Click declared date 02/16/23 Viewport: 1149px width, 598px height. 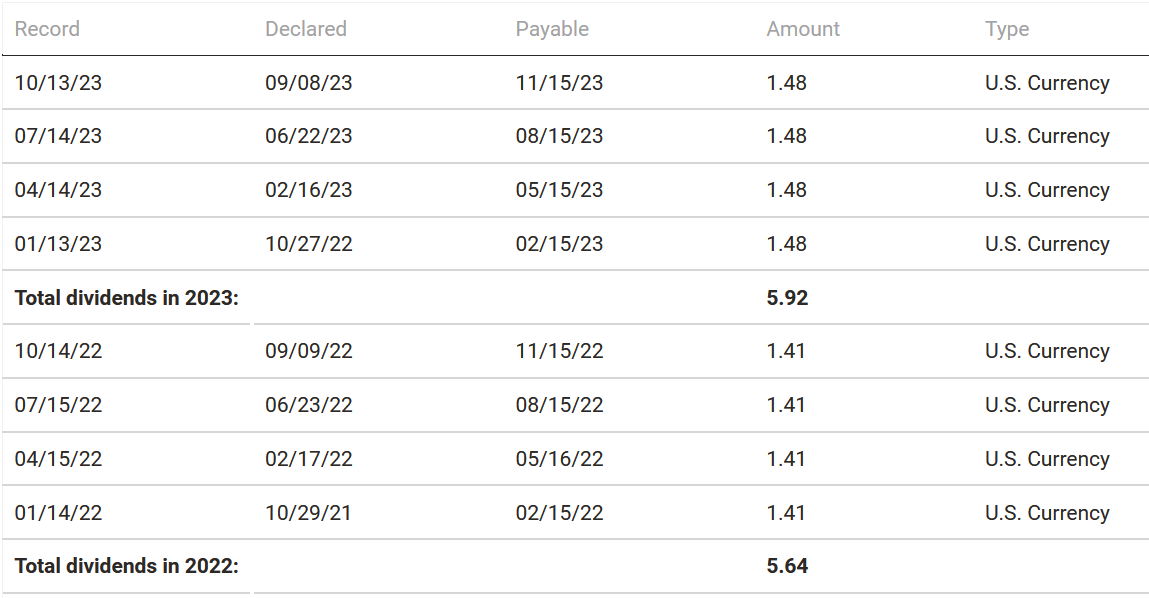click(x=309, y=190)
